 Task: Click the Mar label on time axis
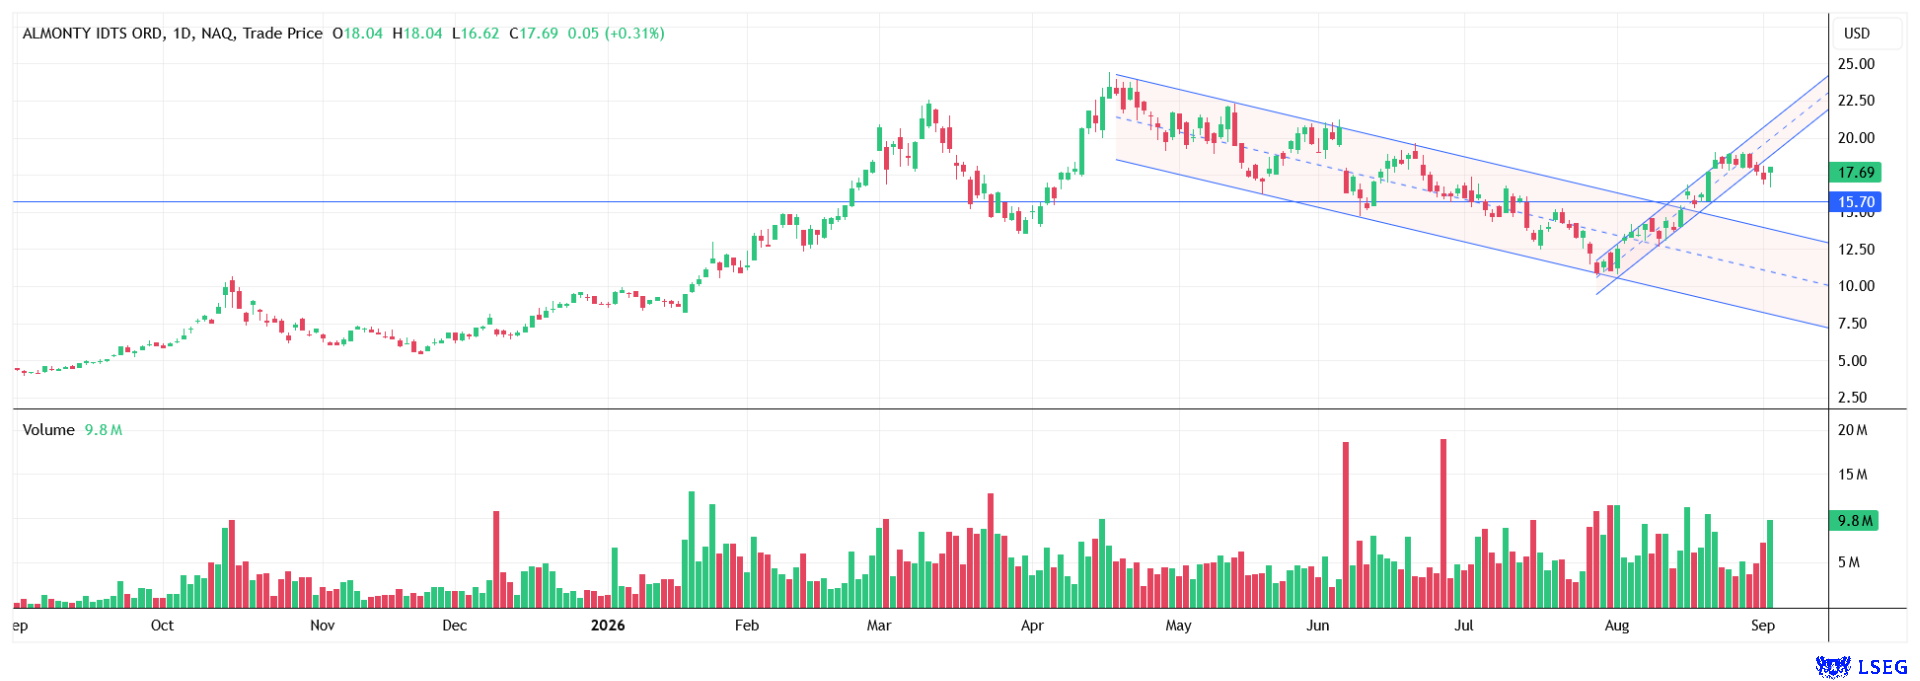tap(879, 625)
